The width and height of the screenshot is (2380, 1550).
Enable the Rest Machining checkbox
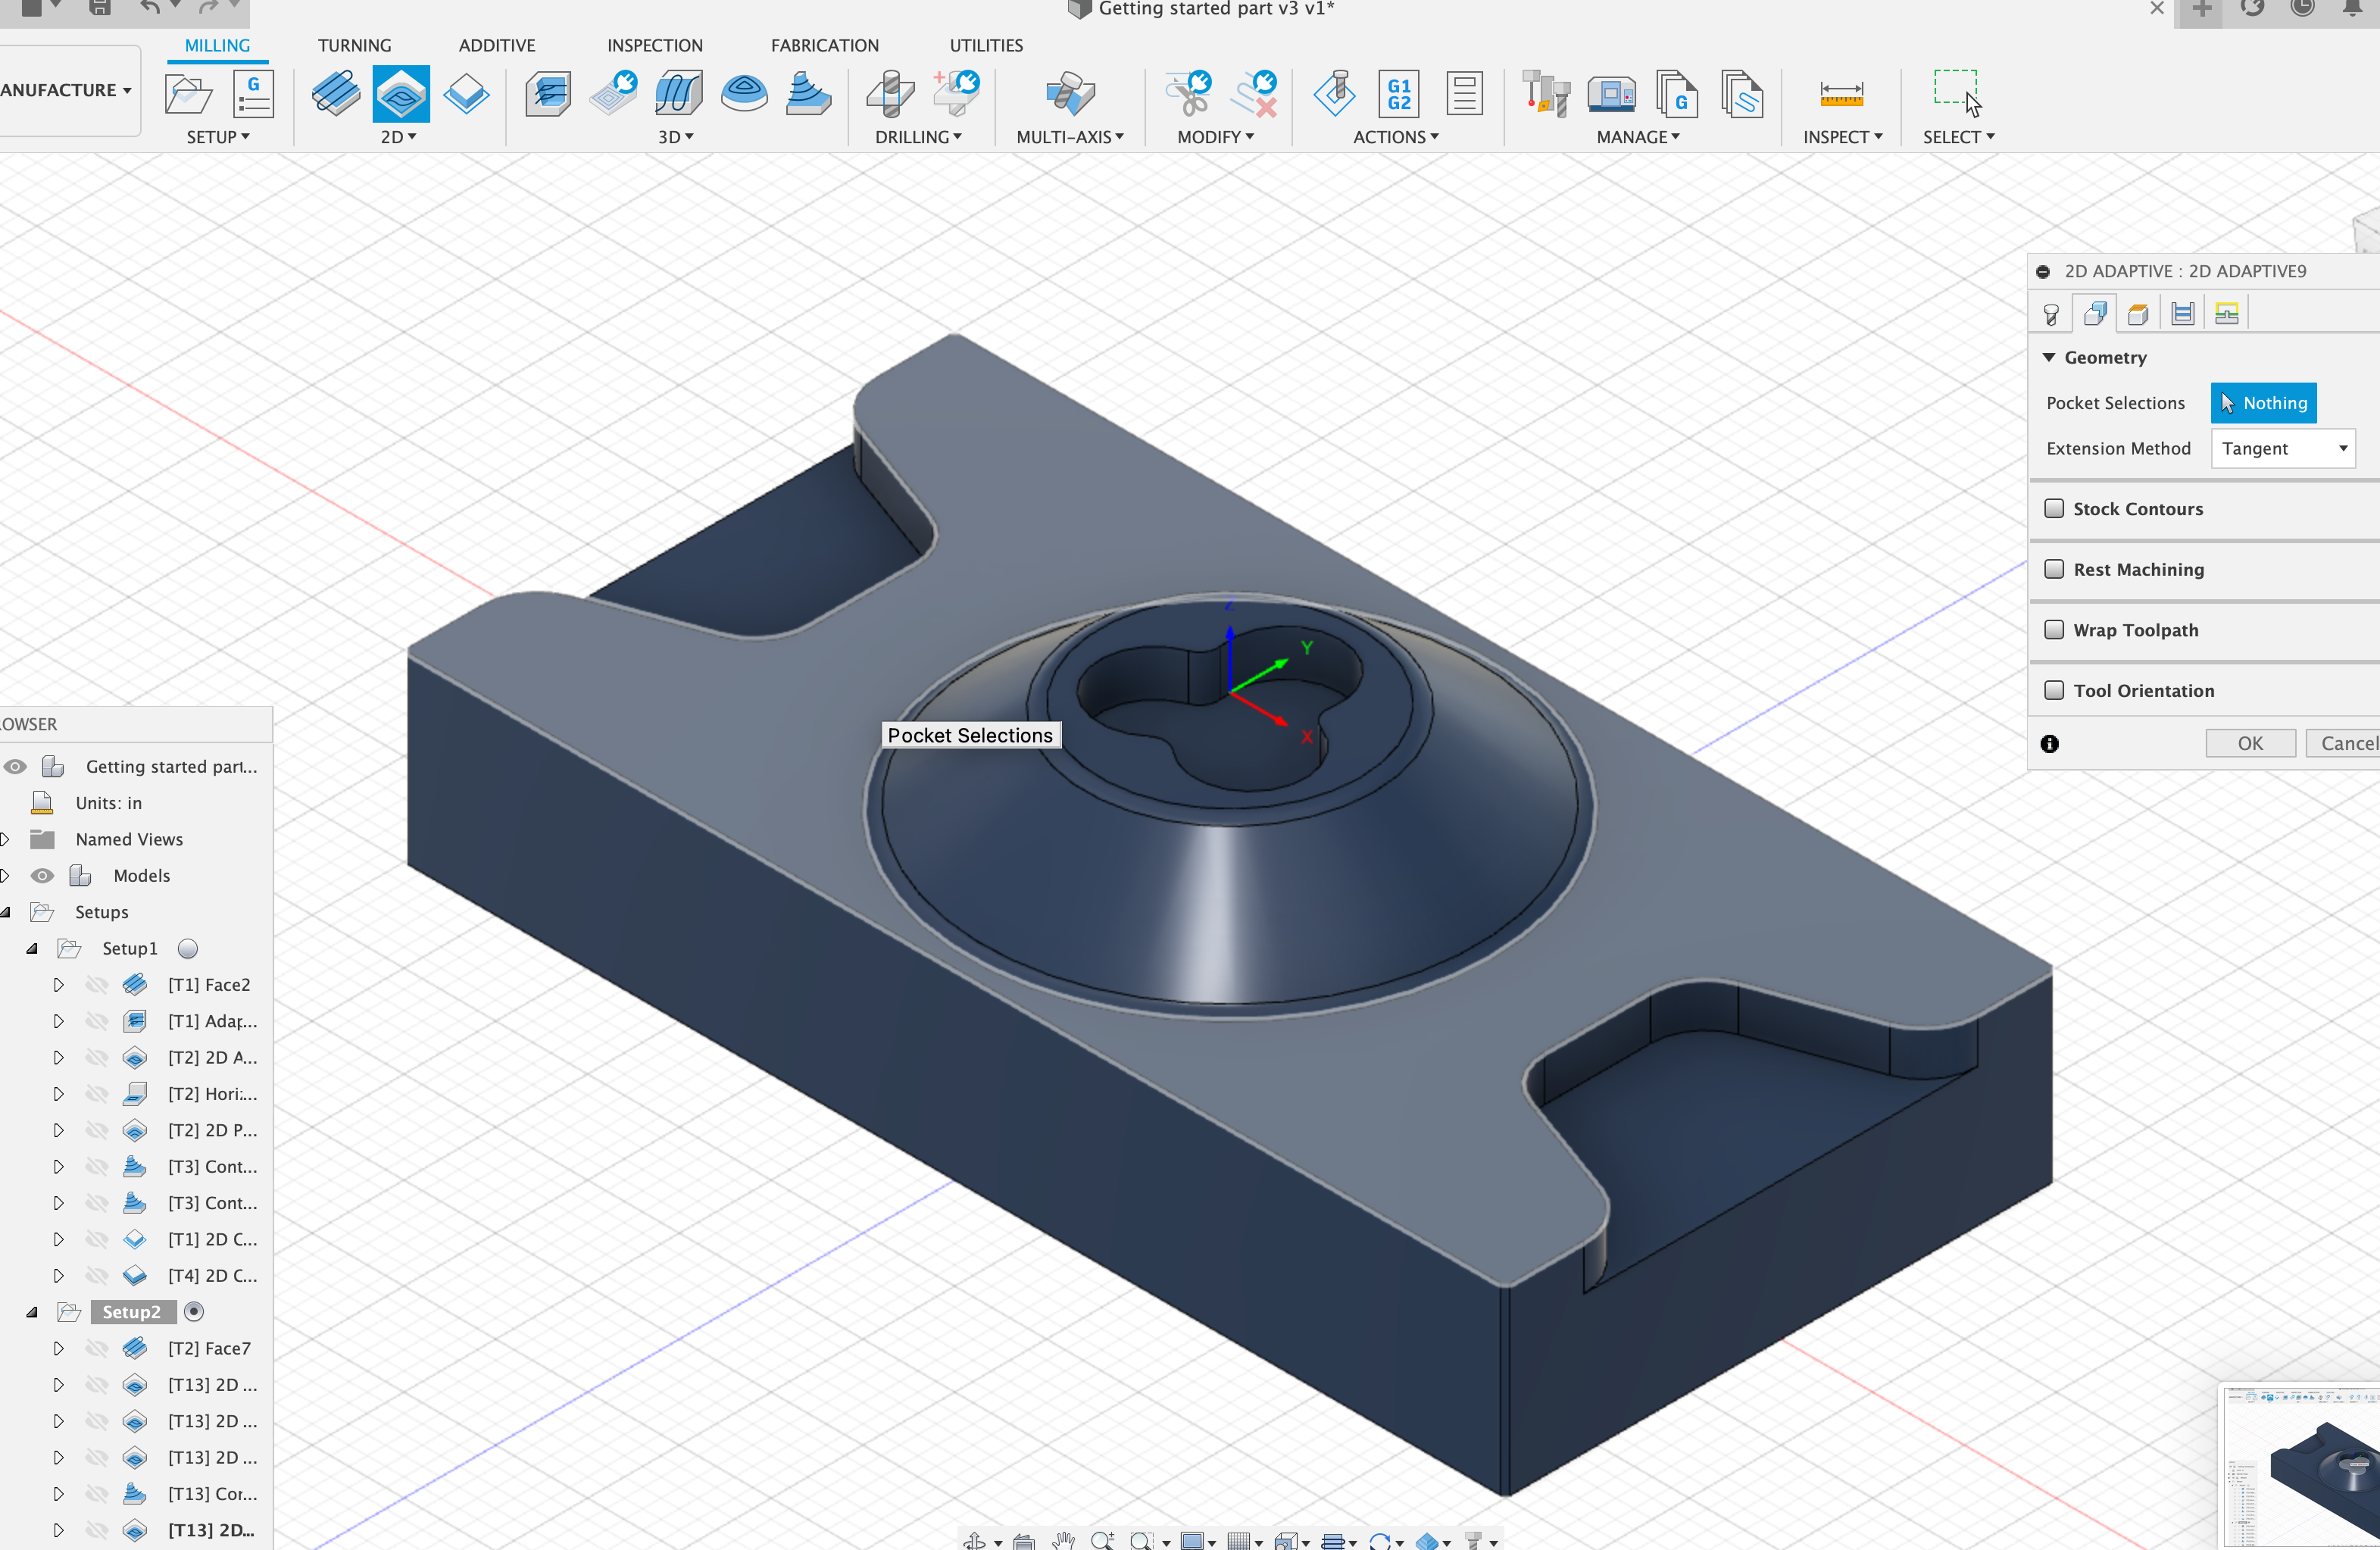pyautogui.click(x=2054, y=569)
